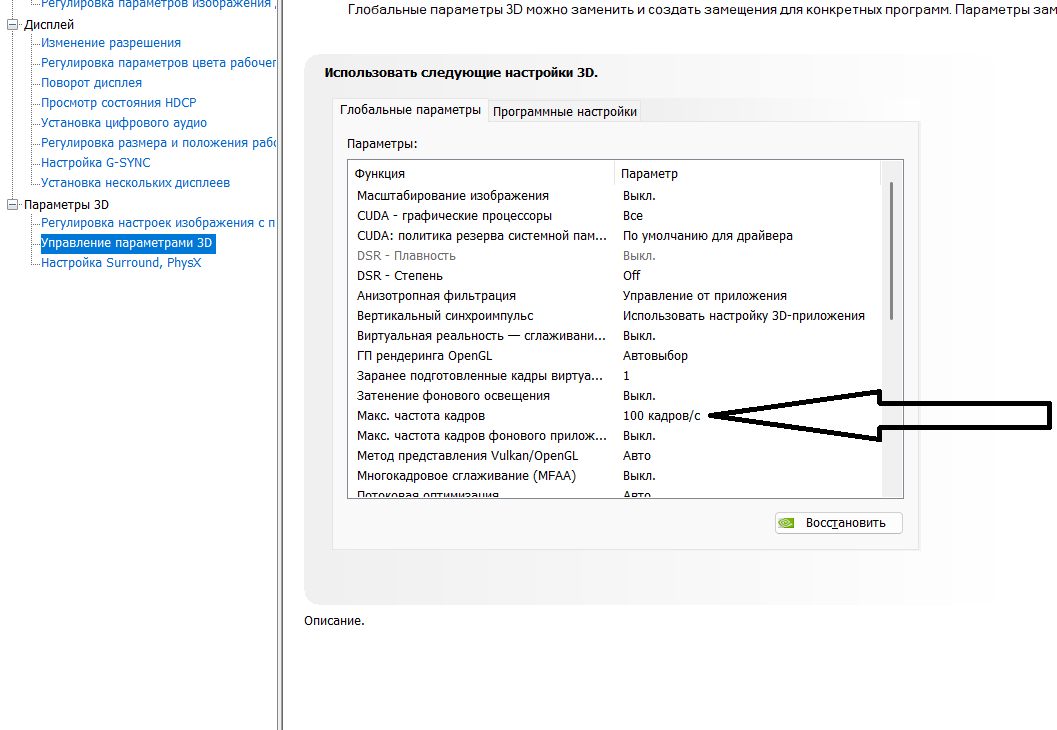
Task: Collapse the Параметры 3D tree section
Action: 12,204
